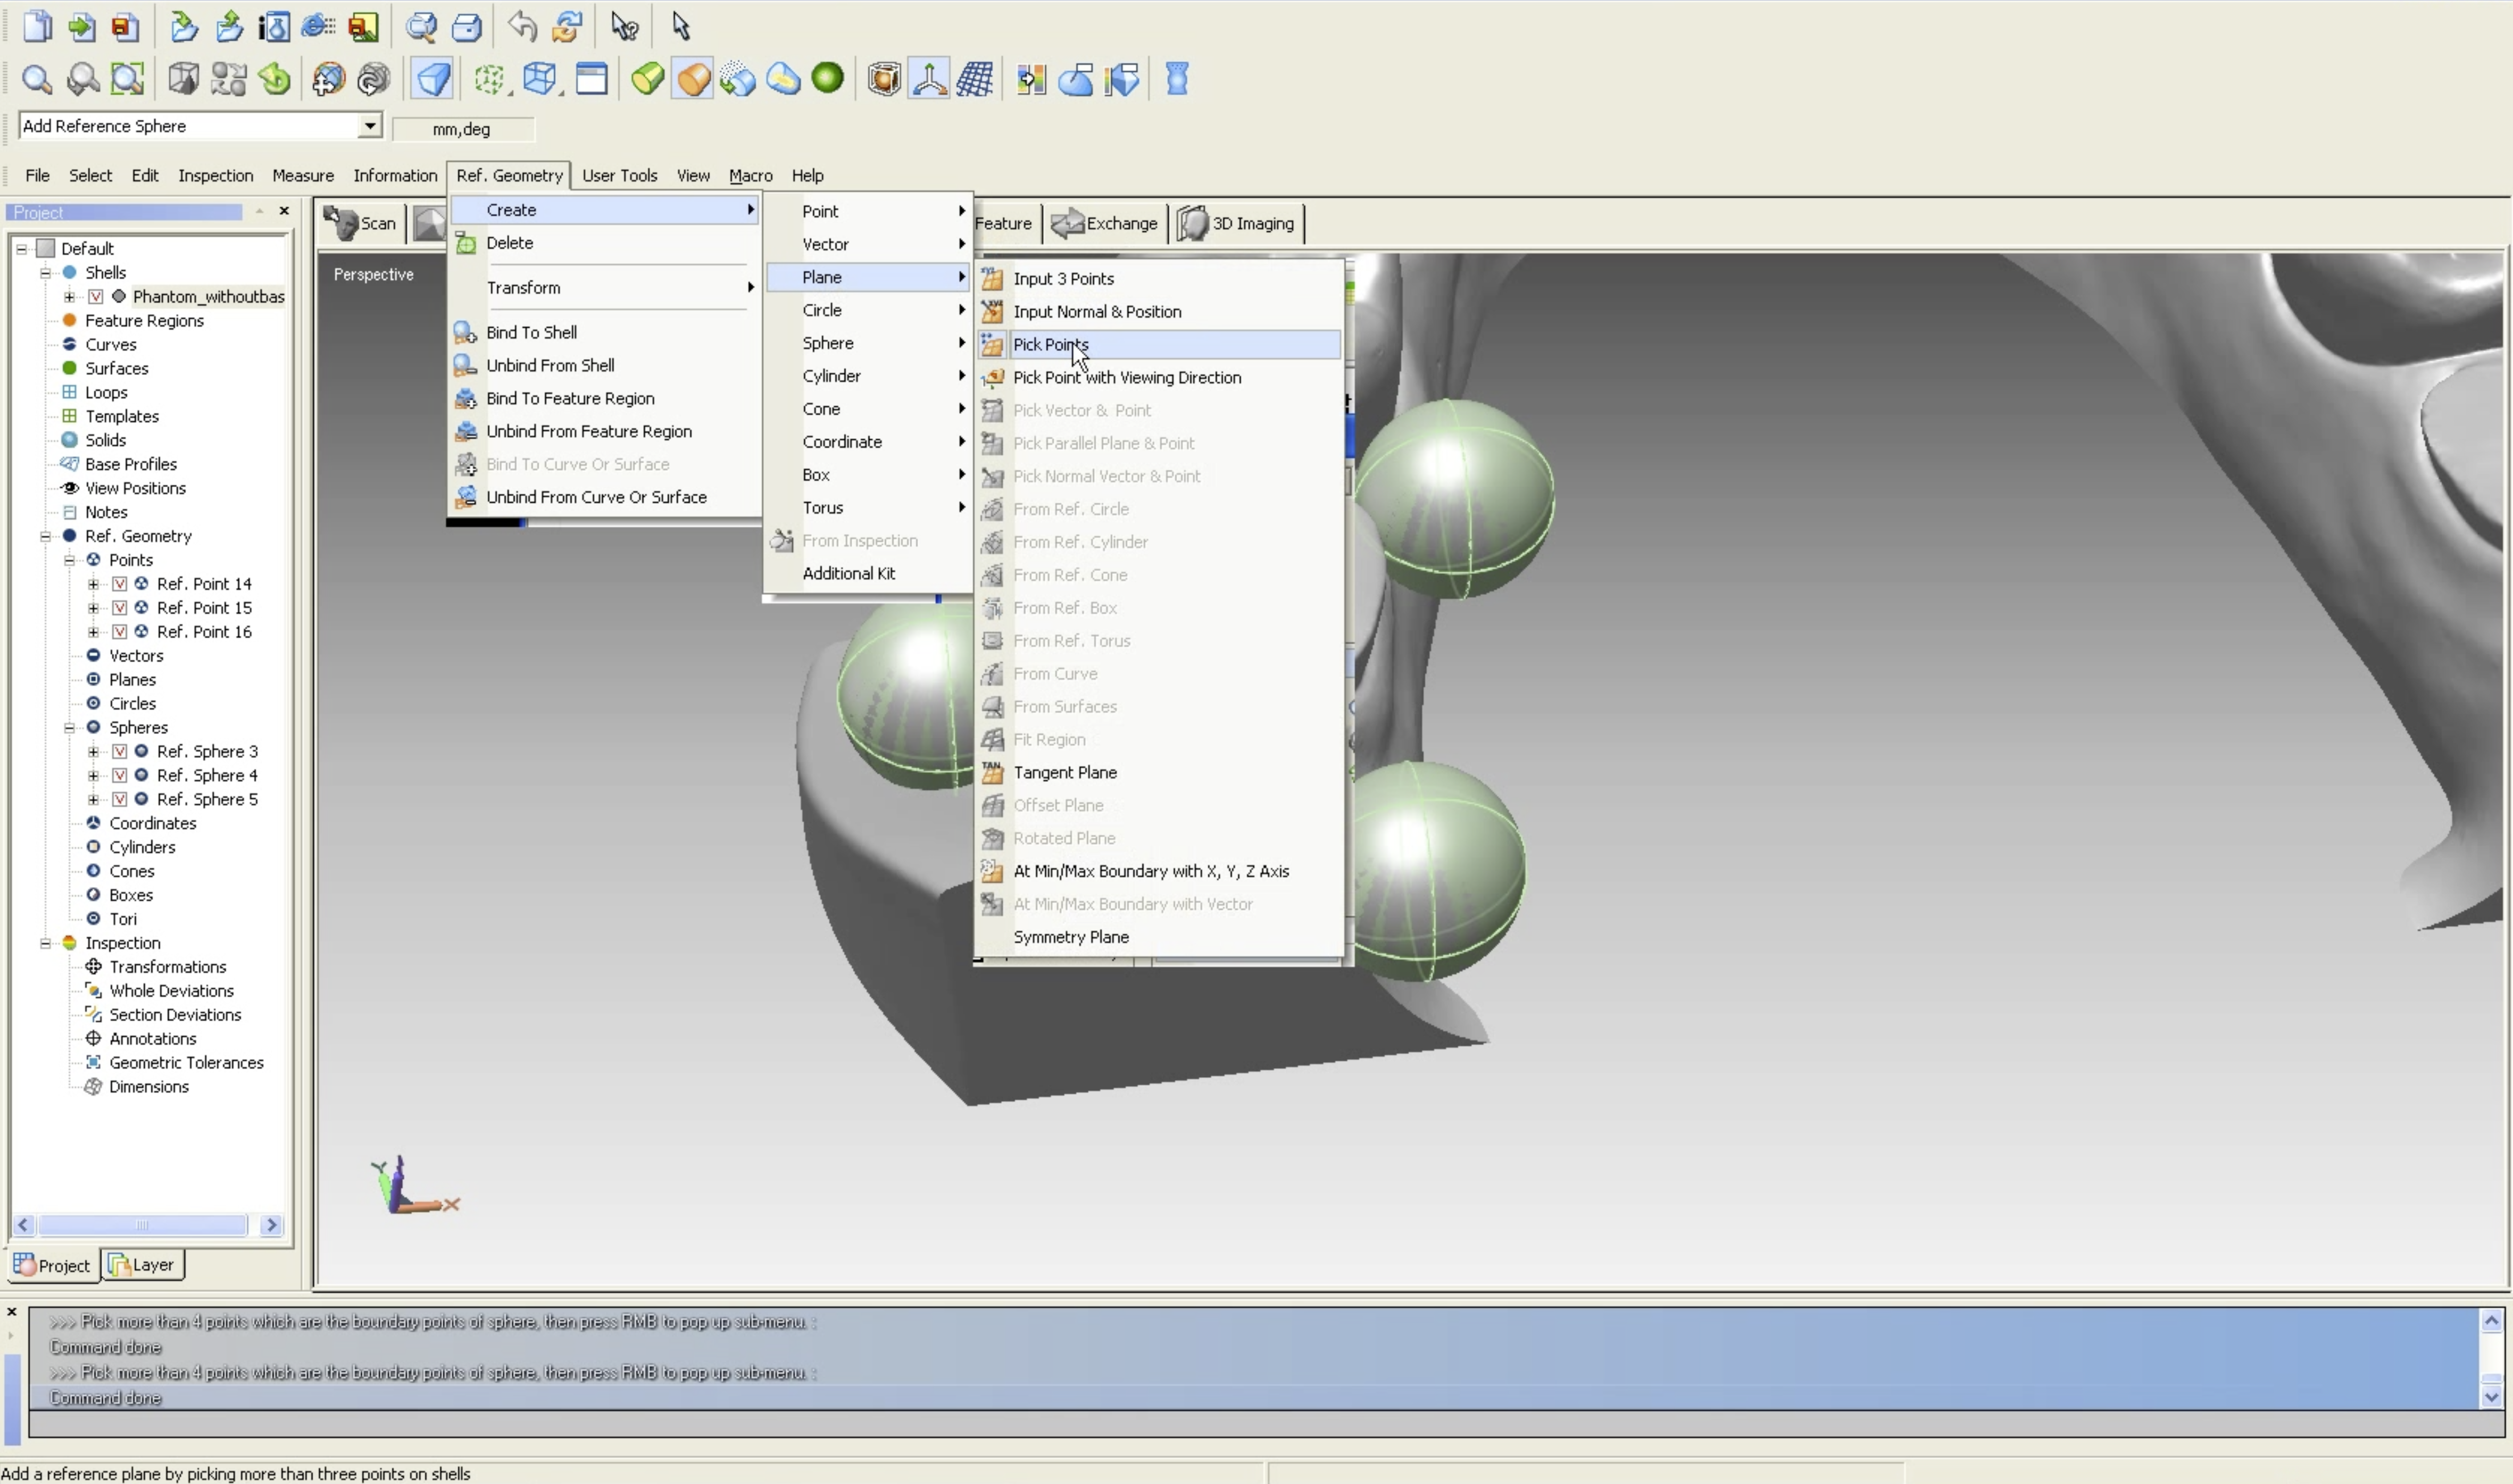The height and width of the screenshot is (1484, 2513).
Task: Collapse the Spheres tree node
Action: click(70, 727)
